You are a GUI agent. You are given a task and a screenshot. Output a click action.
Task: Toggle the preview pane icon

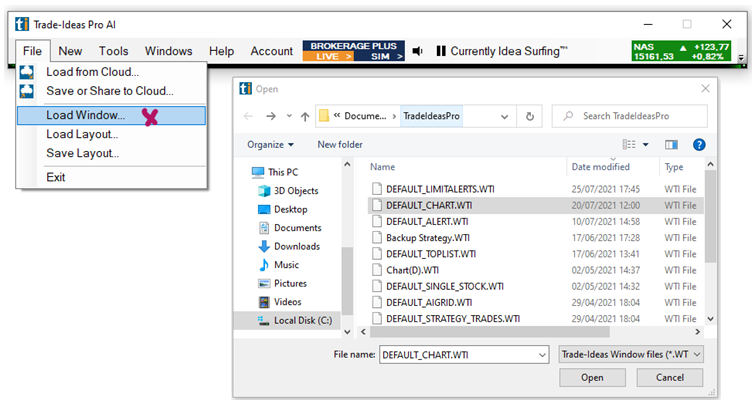point(671,145)
